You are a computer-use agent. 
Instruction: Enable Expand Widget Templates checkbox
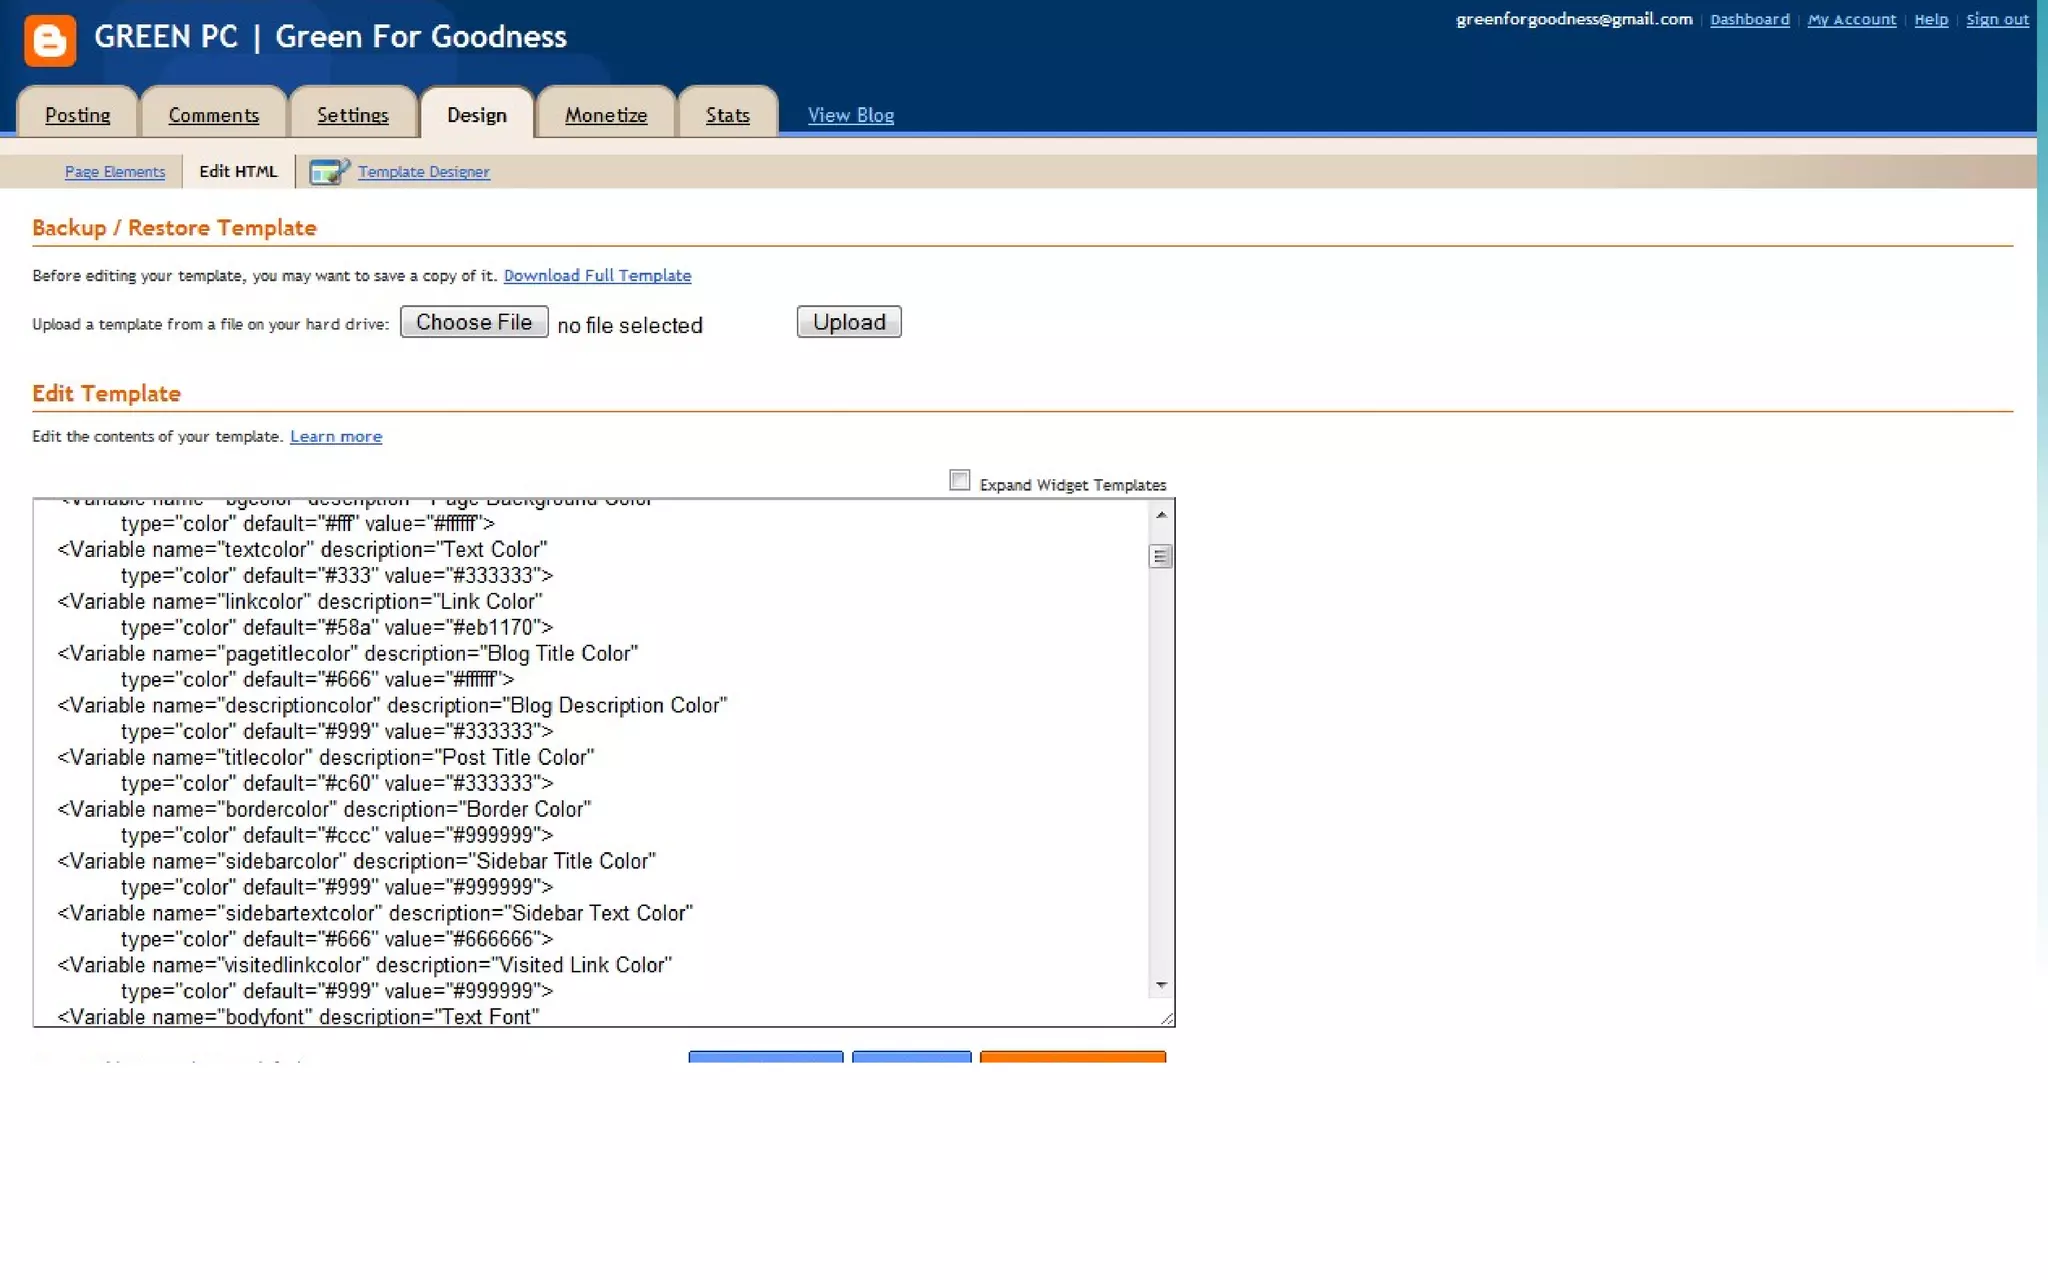(x=960, y=481)
